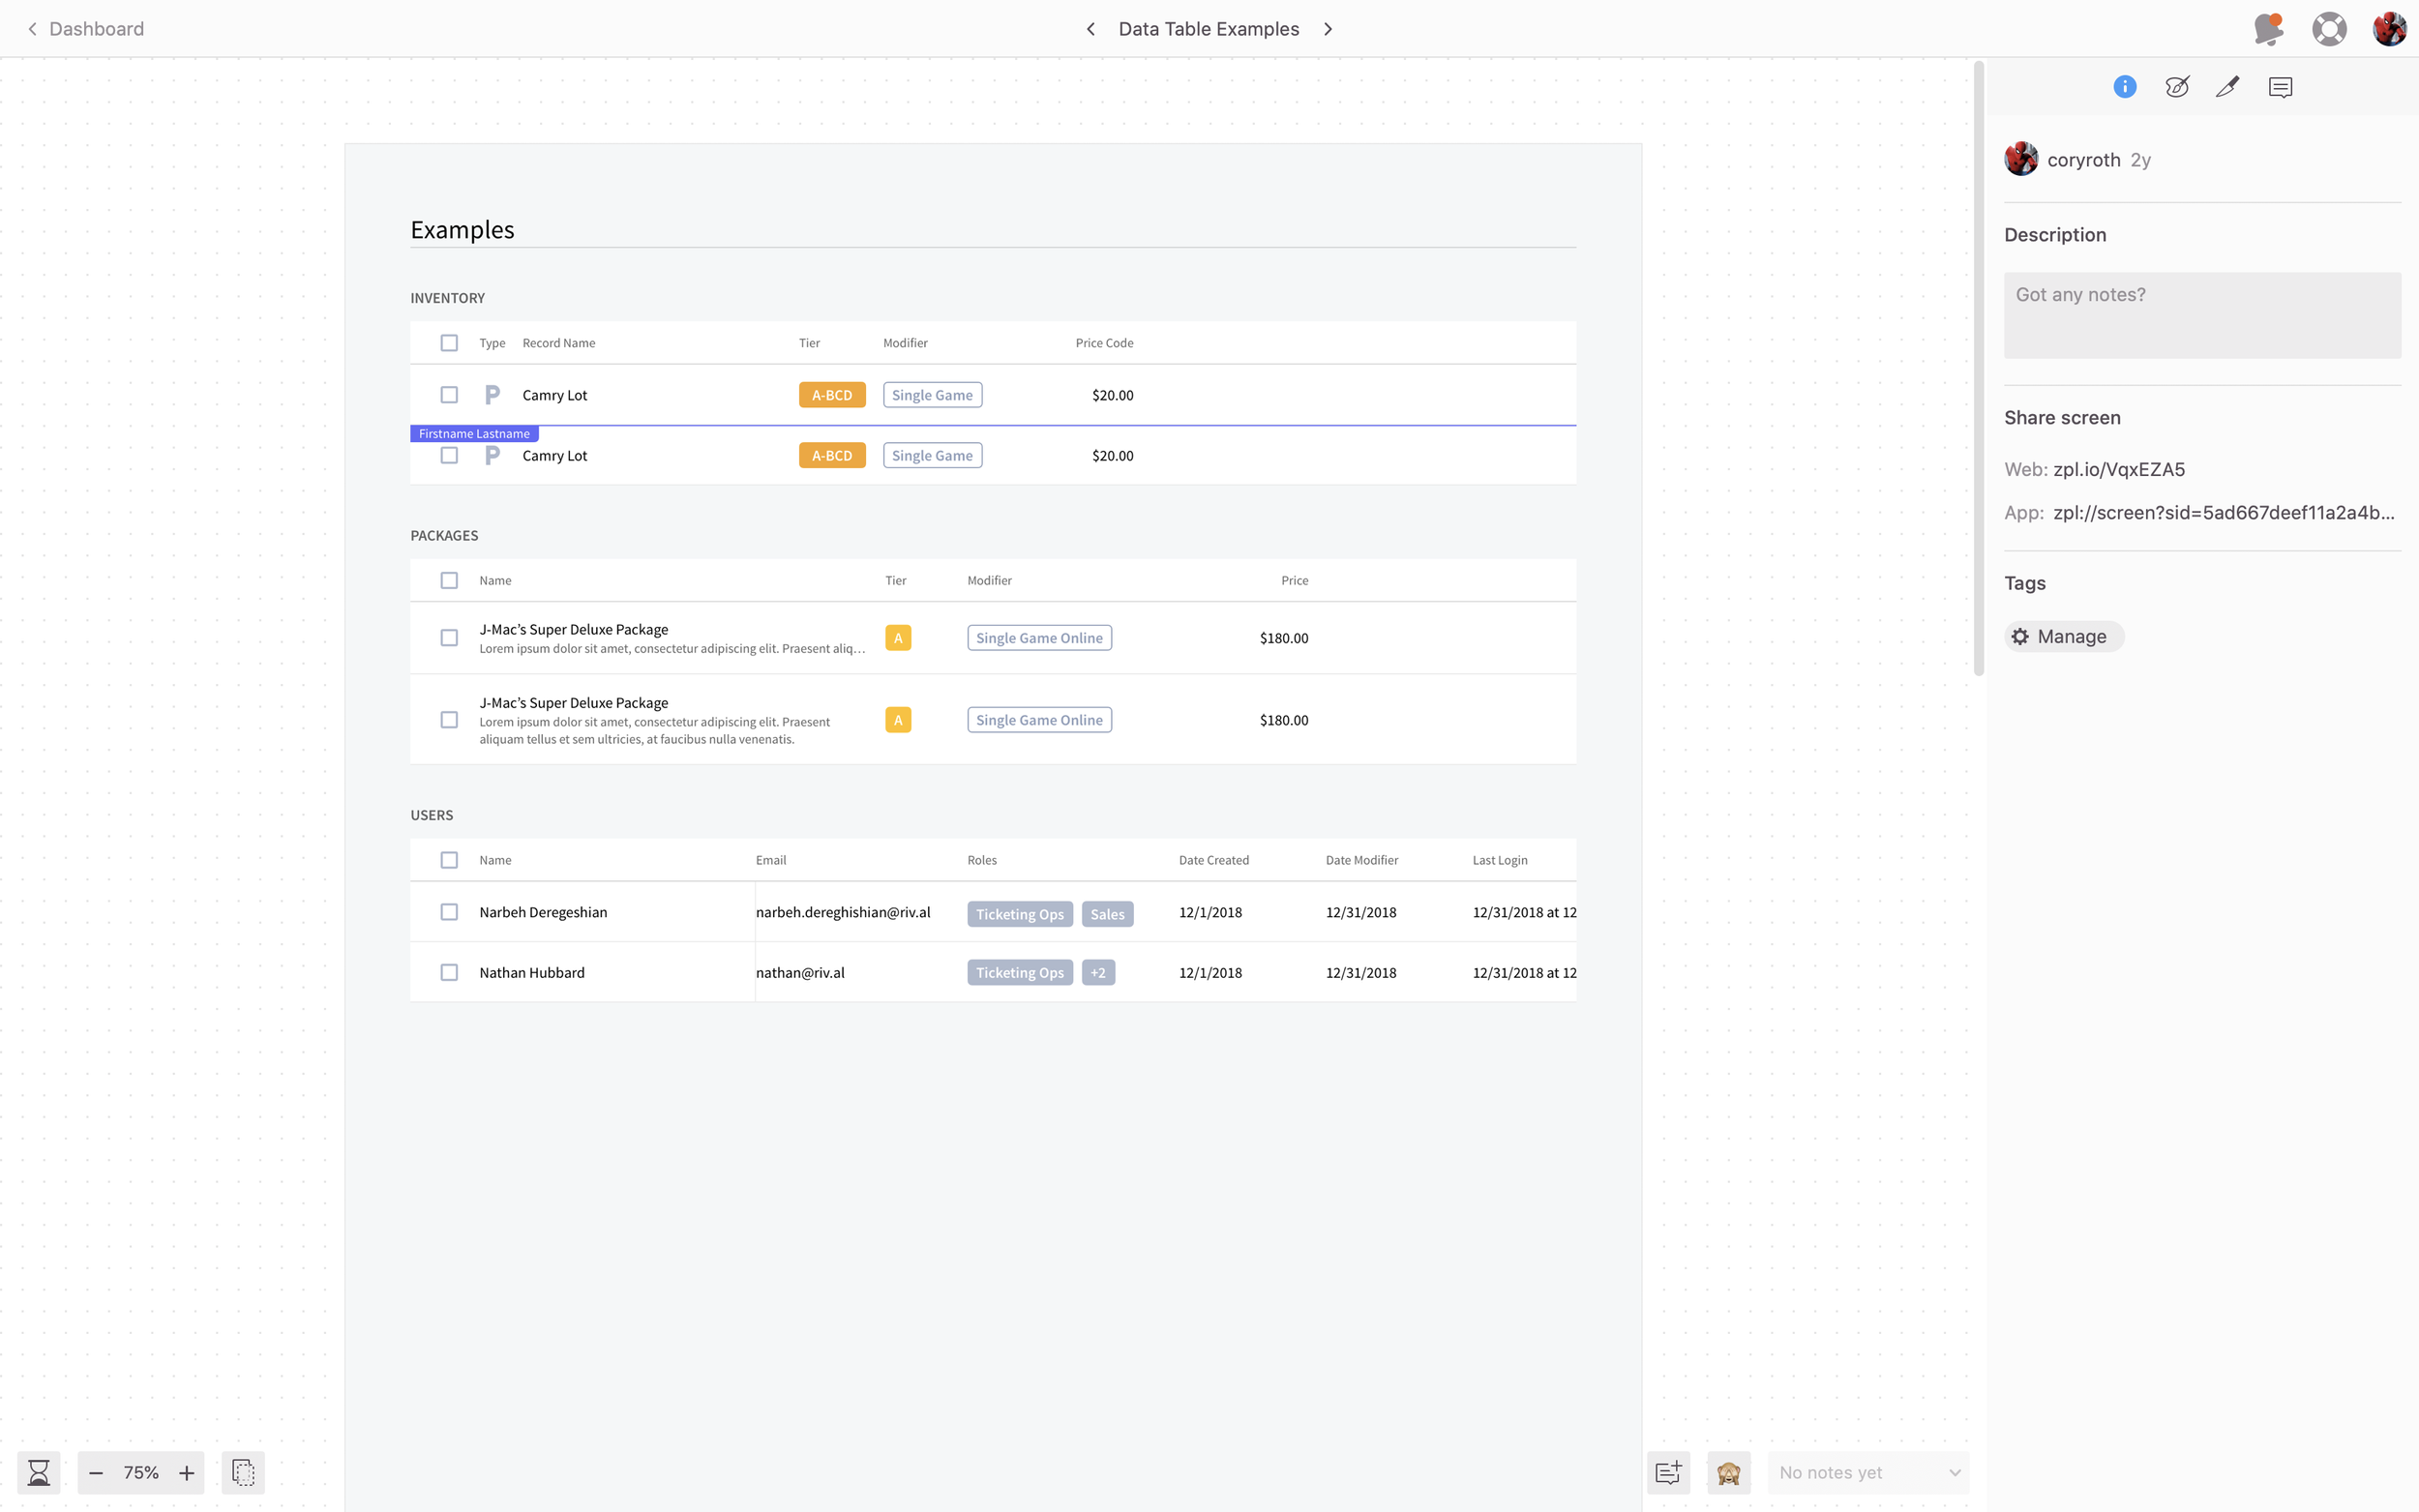Toggle the monkey hide-notes icon
Viewport: 2419px width, 1512px height.
click(x=1728, y=1472)
